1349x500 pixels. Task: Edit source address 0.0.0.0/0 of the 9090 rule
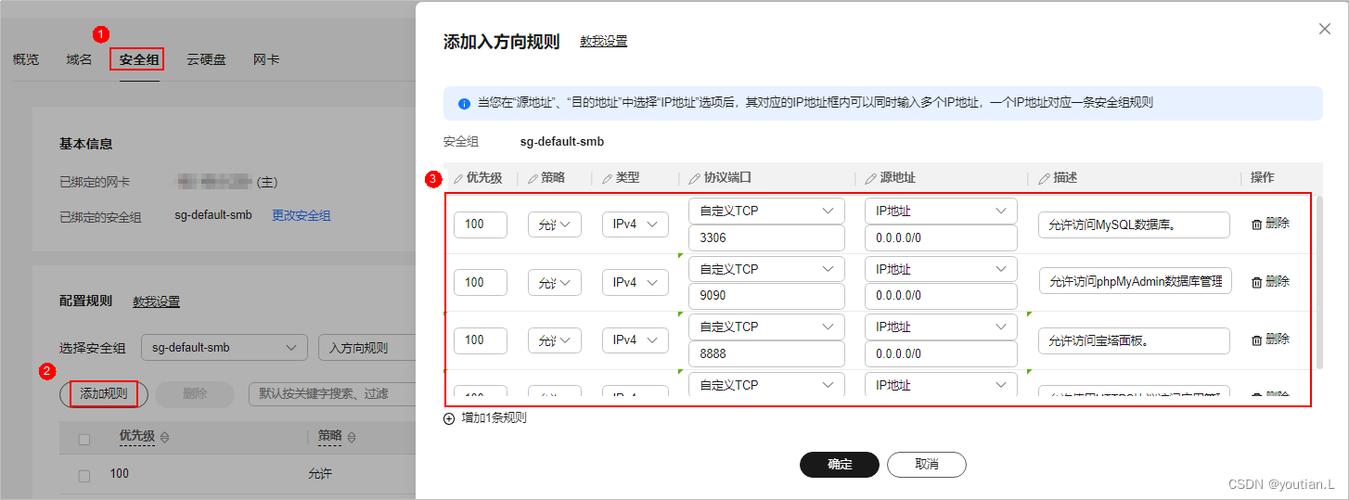[941, 296]
